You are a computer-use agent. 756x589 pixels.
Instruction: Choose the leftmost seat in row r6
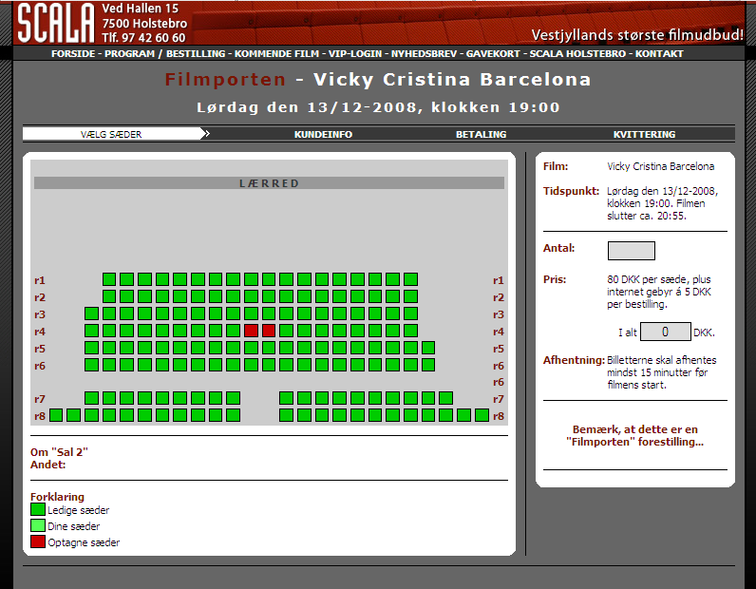(92, 365)
